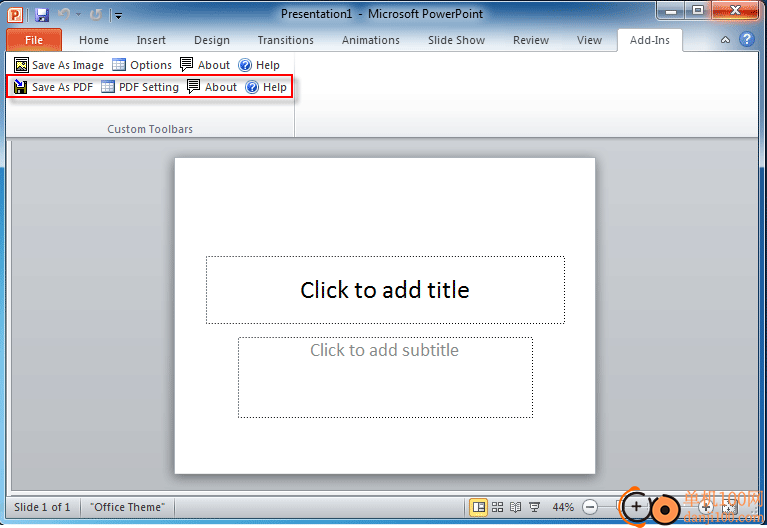Click the Save As Image add-in button

59,65
